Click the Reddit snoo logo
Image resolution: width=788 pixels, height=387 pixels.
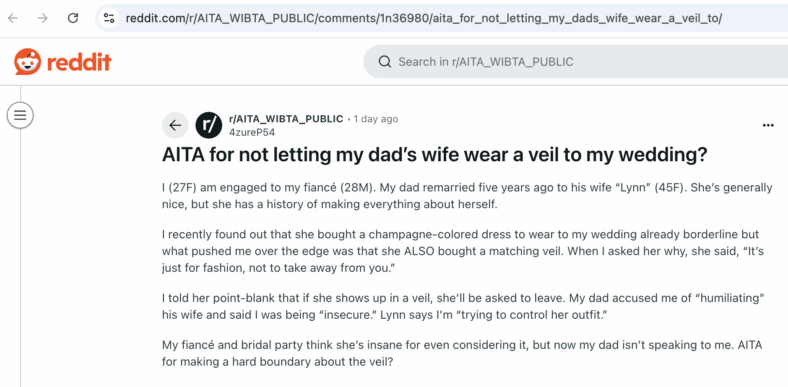click(x=27, y=62)
